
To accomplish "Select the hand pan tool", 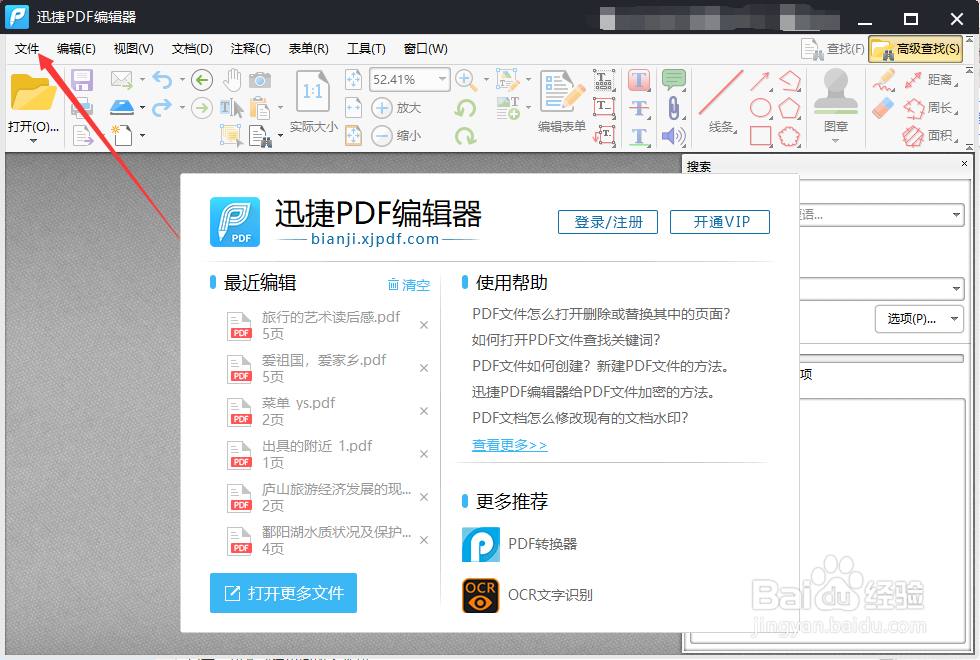I will point(232,79).
